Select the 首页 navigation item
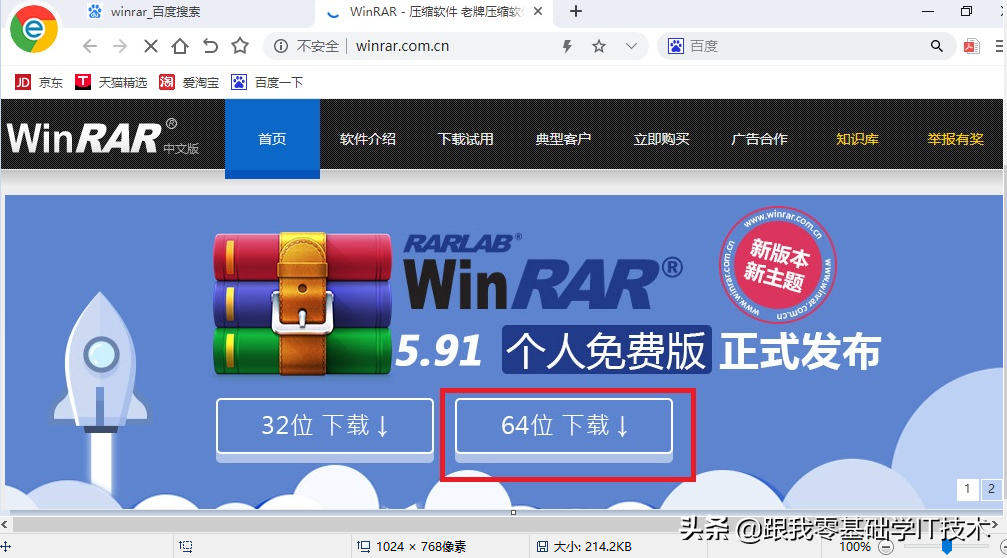This screenshot has width=1007, height=558. (272, 139)
